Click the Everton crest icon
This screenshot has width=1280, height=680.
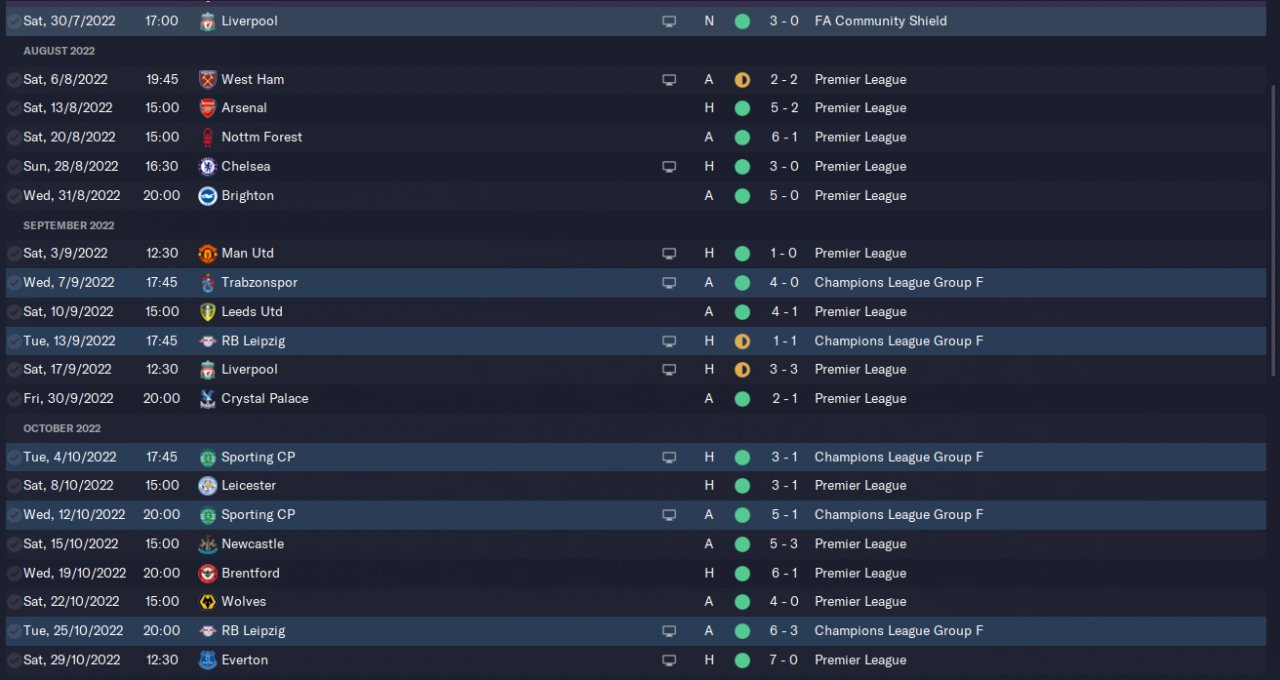click(207, 660)
